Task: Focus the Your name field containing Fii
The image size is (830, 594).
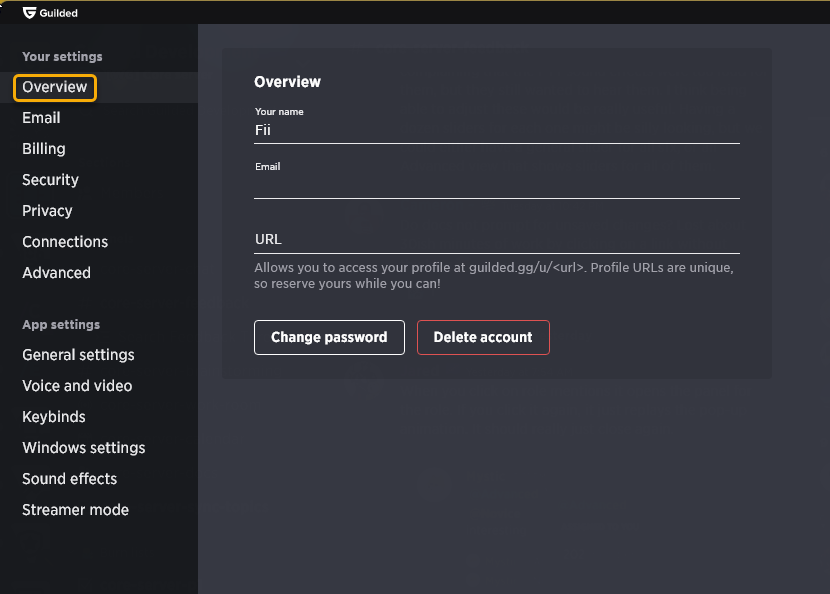Action: (497, 130)
